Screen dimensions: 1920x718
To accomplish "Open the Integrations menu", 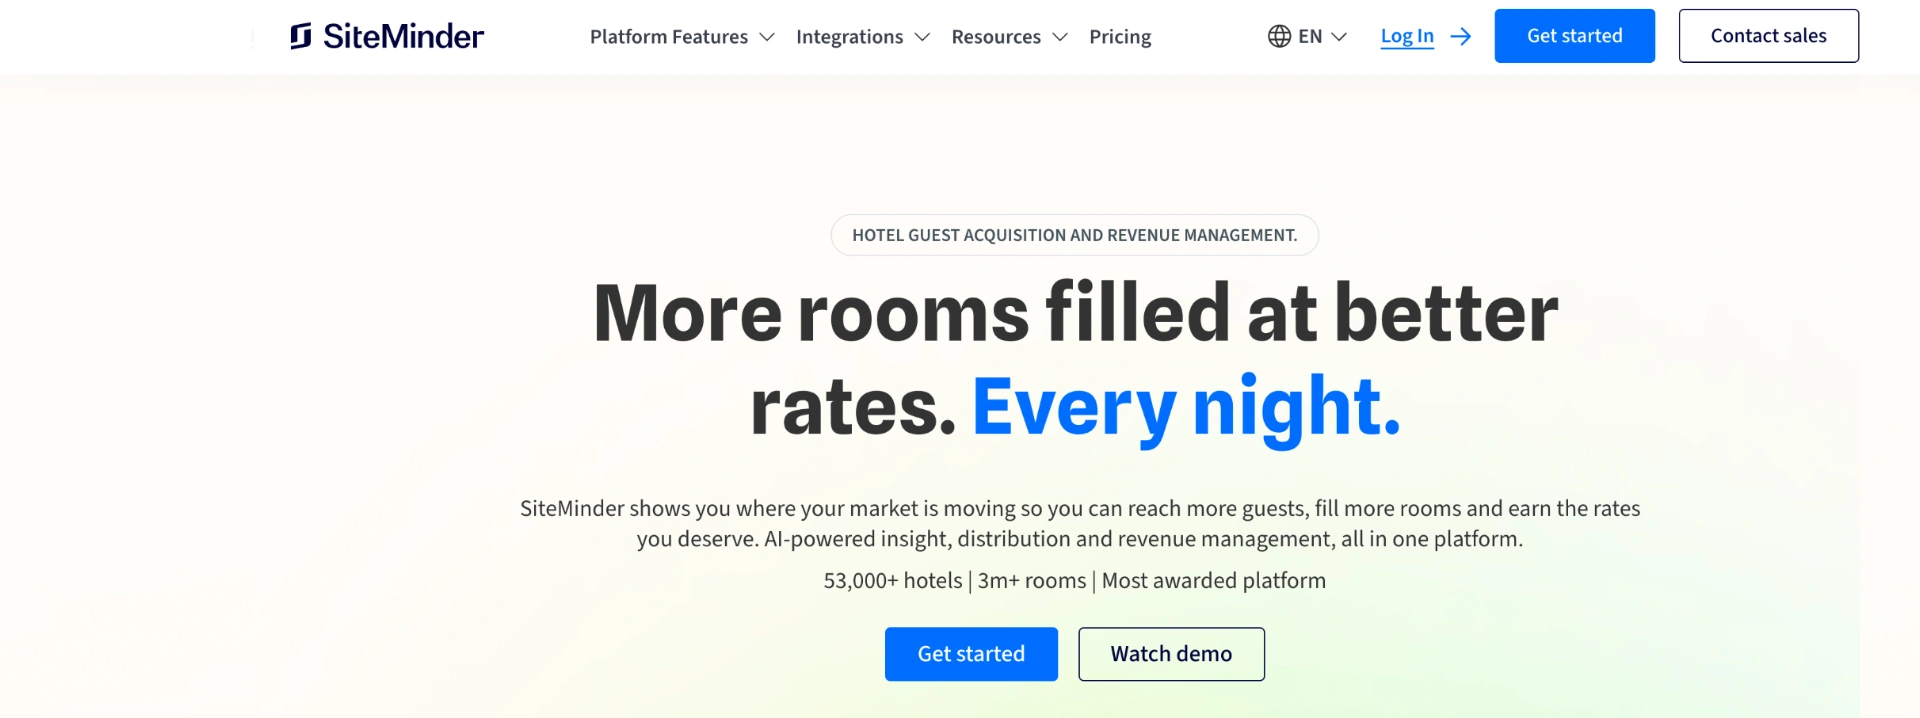I will tap(849, 37).
